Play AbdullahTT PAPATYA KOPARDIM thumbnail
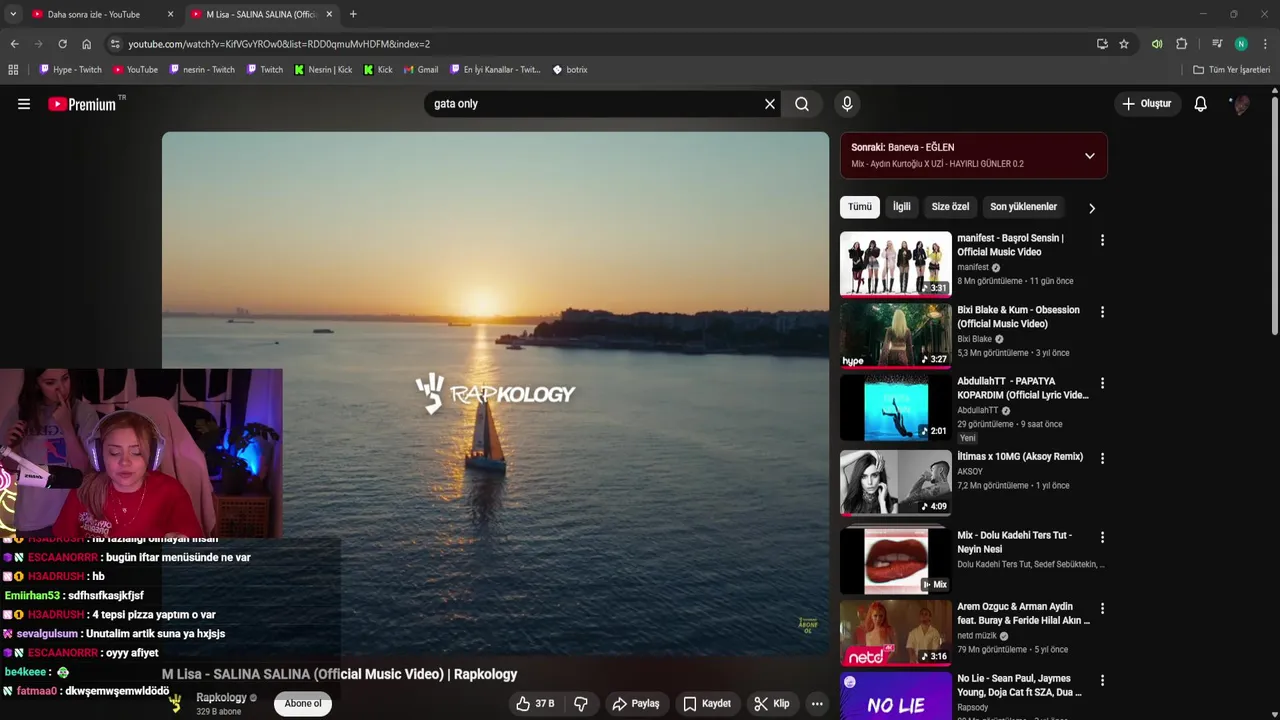1280x720 pixels. tap(896, 407)
